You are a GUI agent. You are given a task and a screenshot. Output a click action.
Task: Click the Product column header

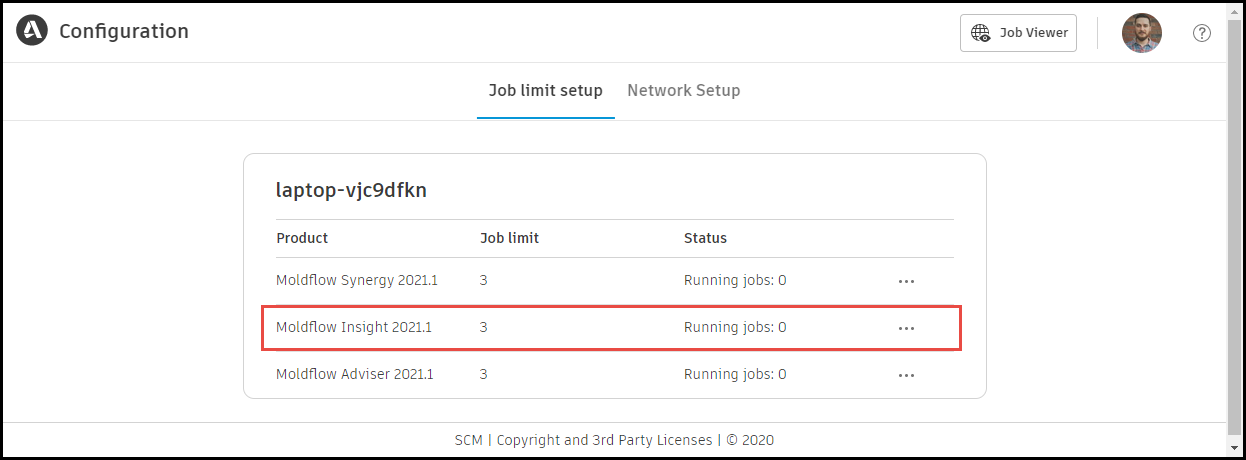coord(302,238)
